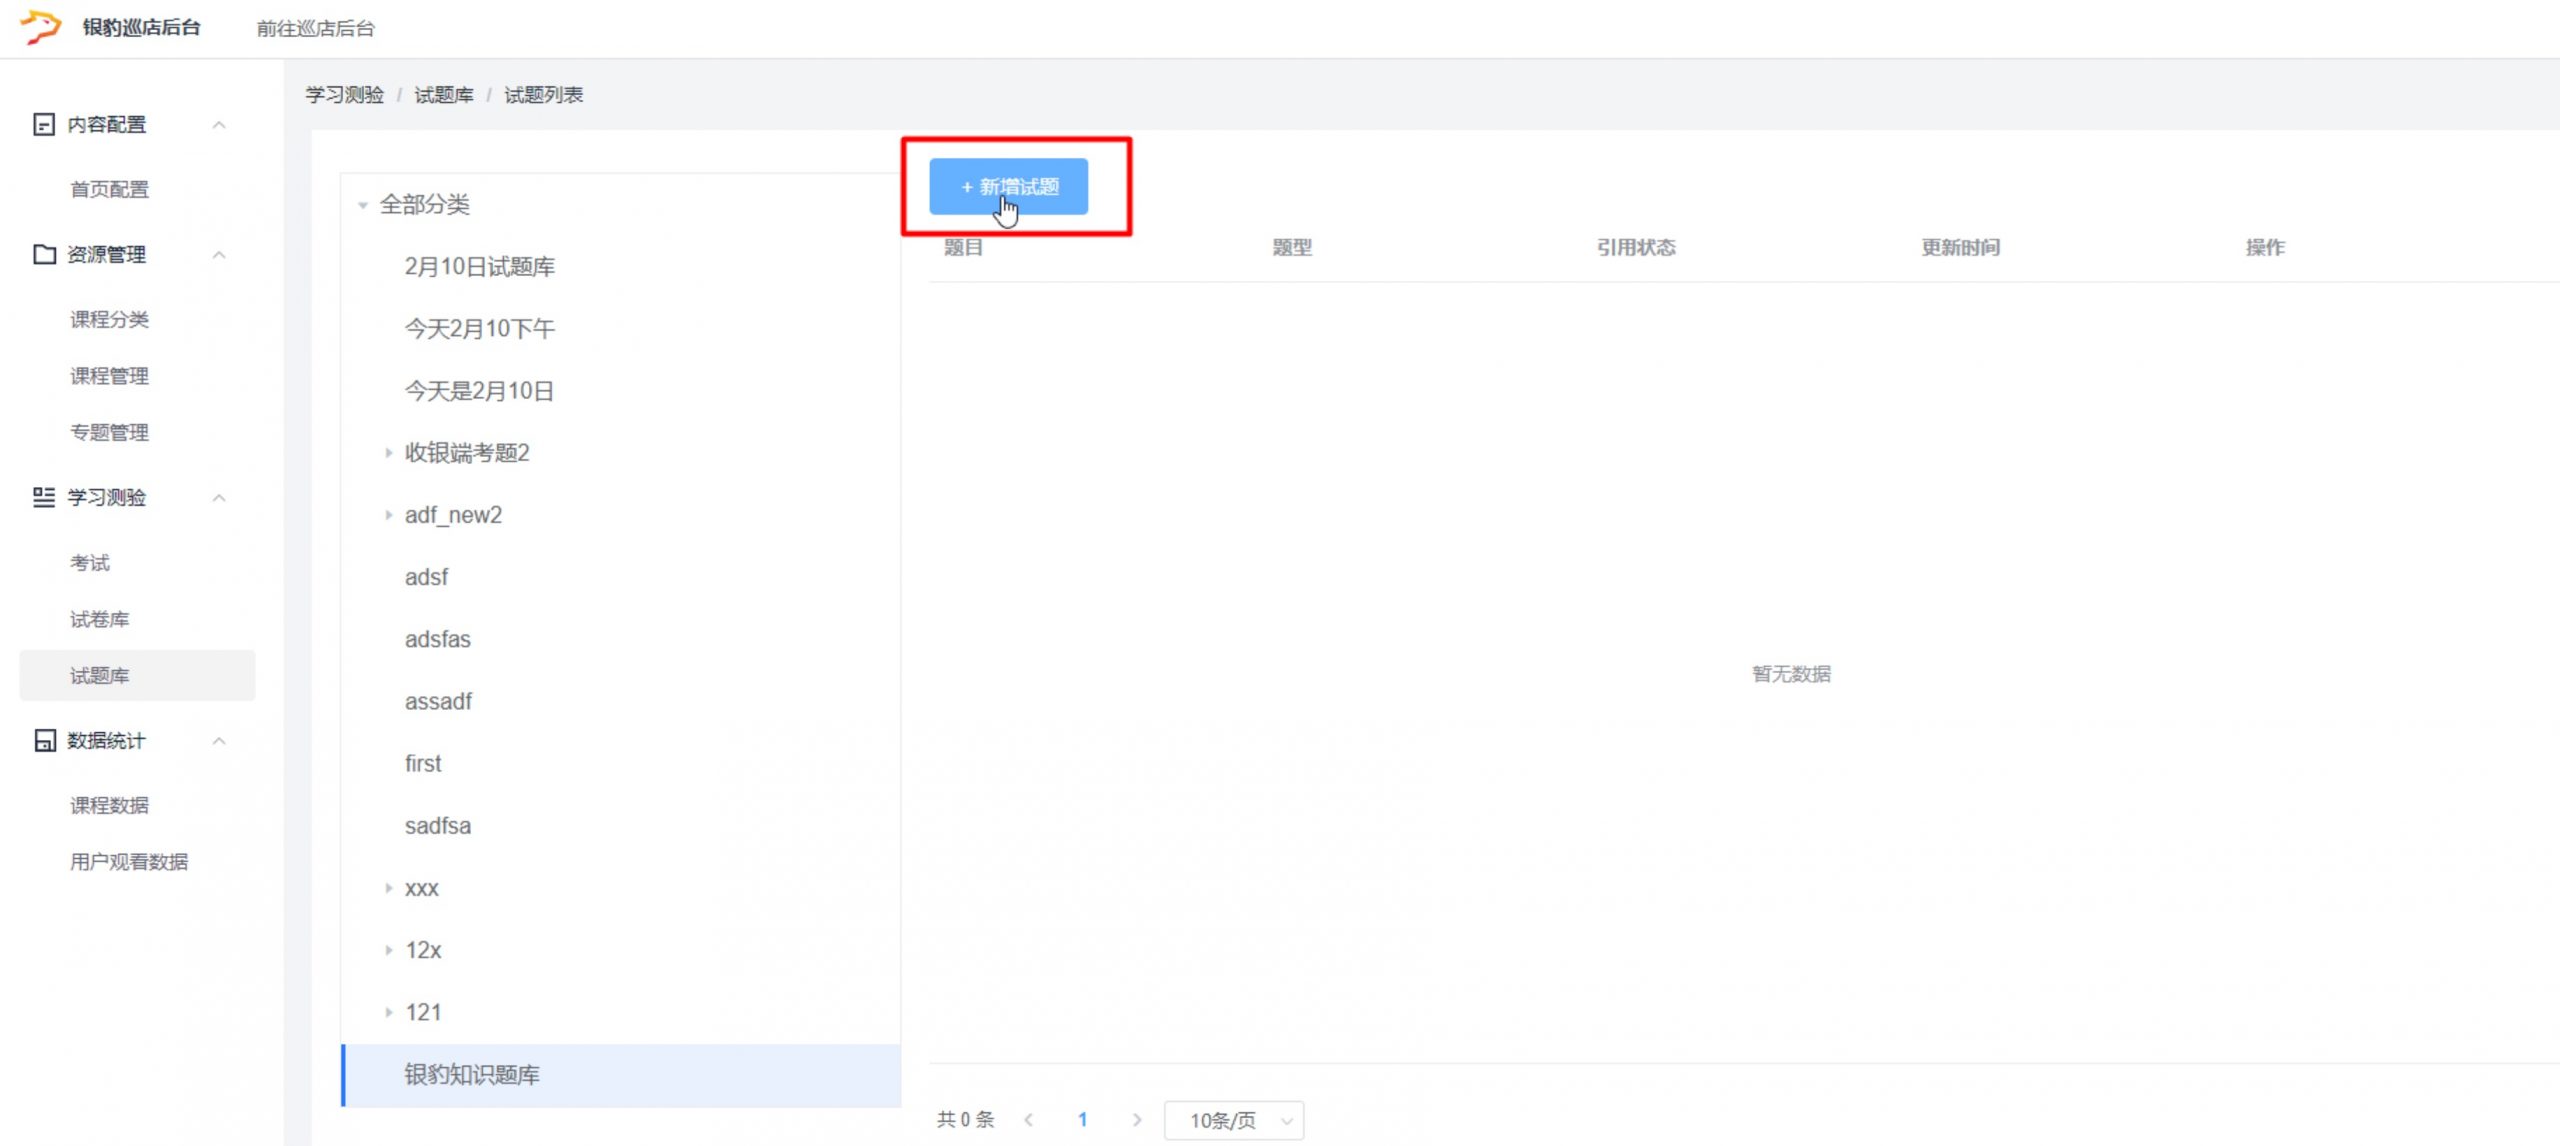The height and width of the screenshot is (1146, 2560).
Task: Collapse the 内容配置 menu chevron
Action: 219,125
